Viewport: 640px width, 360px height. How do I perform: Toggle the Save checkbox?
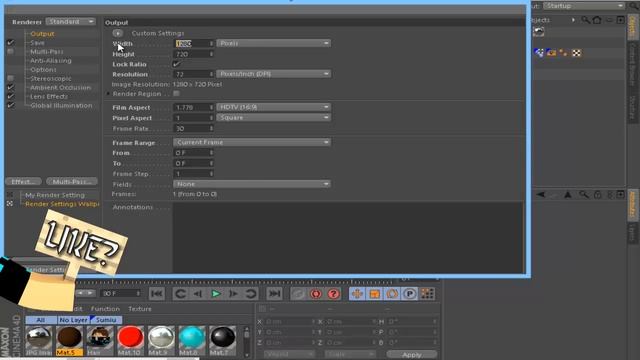coord(11,42)
